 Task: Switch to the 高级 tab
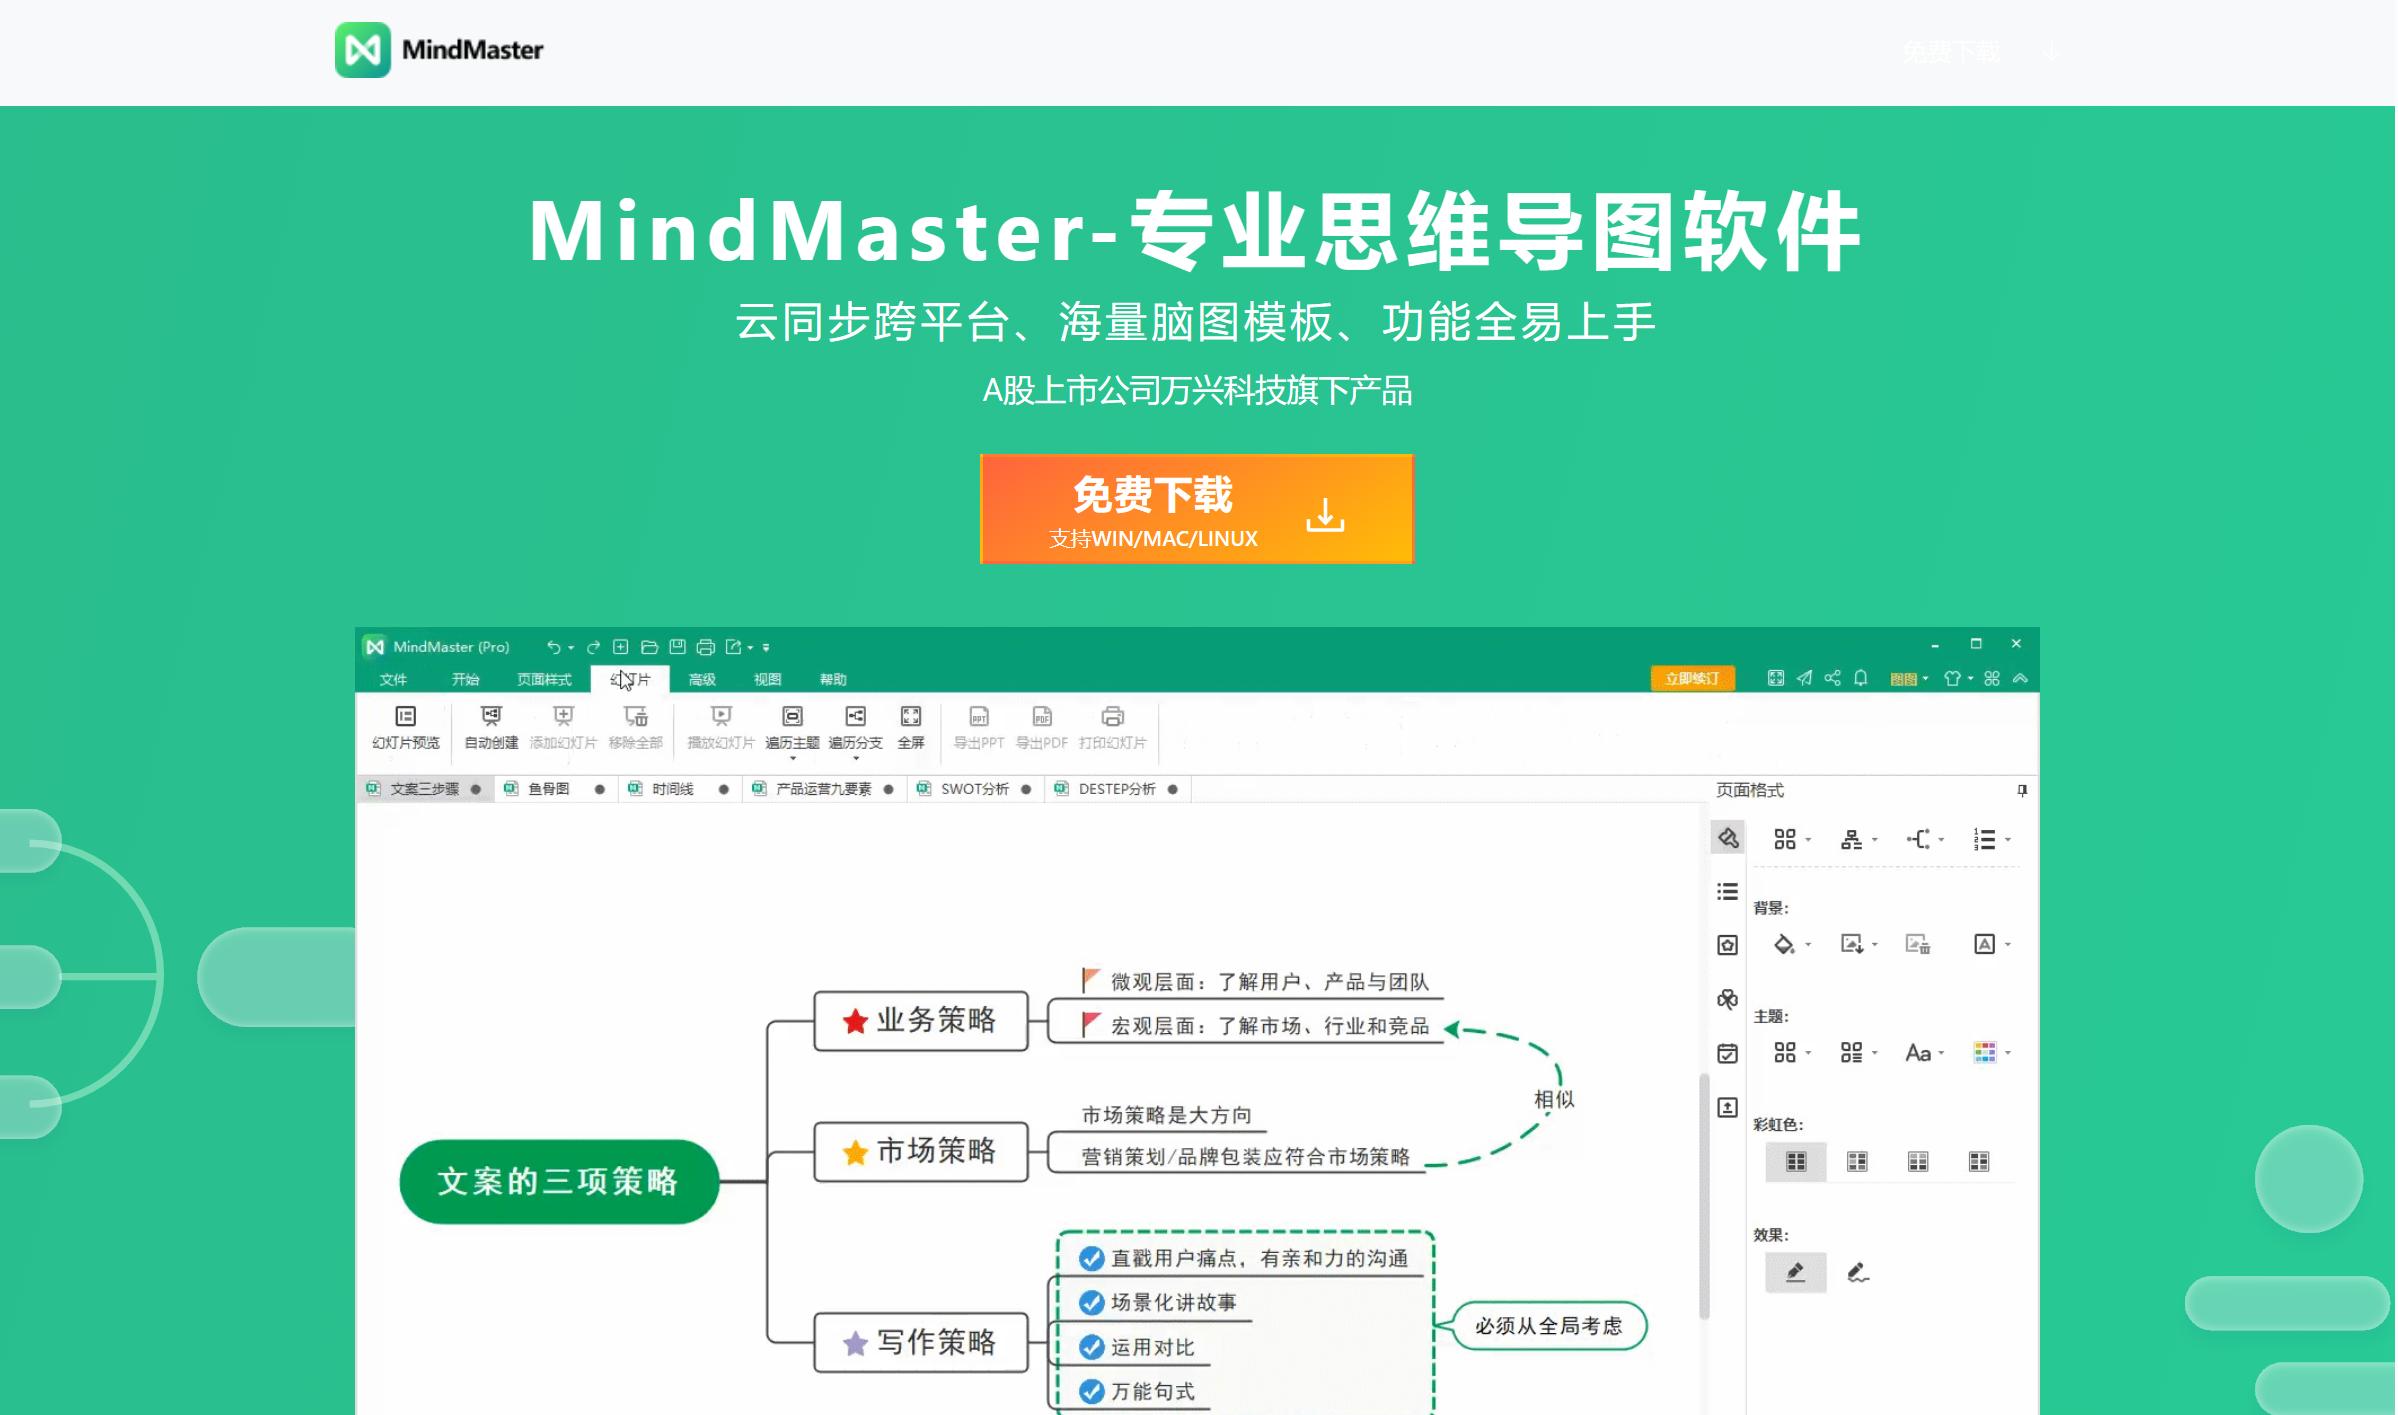[702, 679]
